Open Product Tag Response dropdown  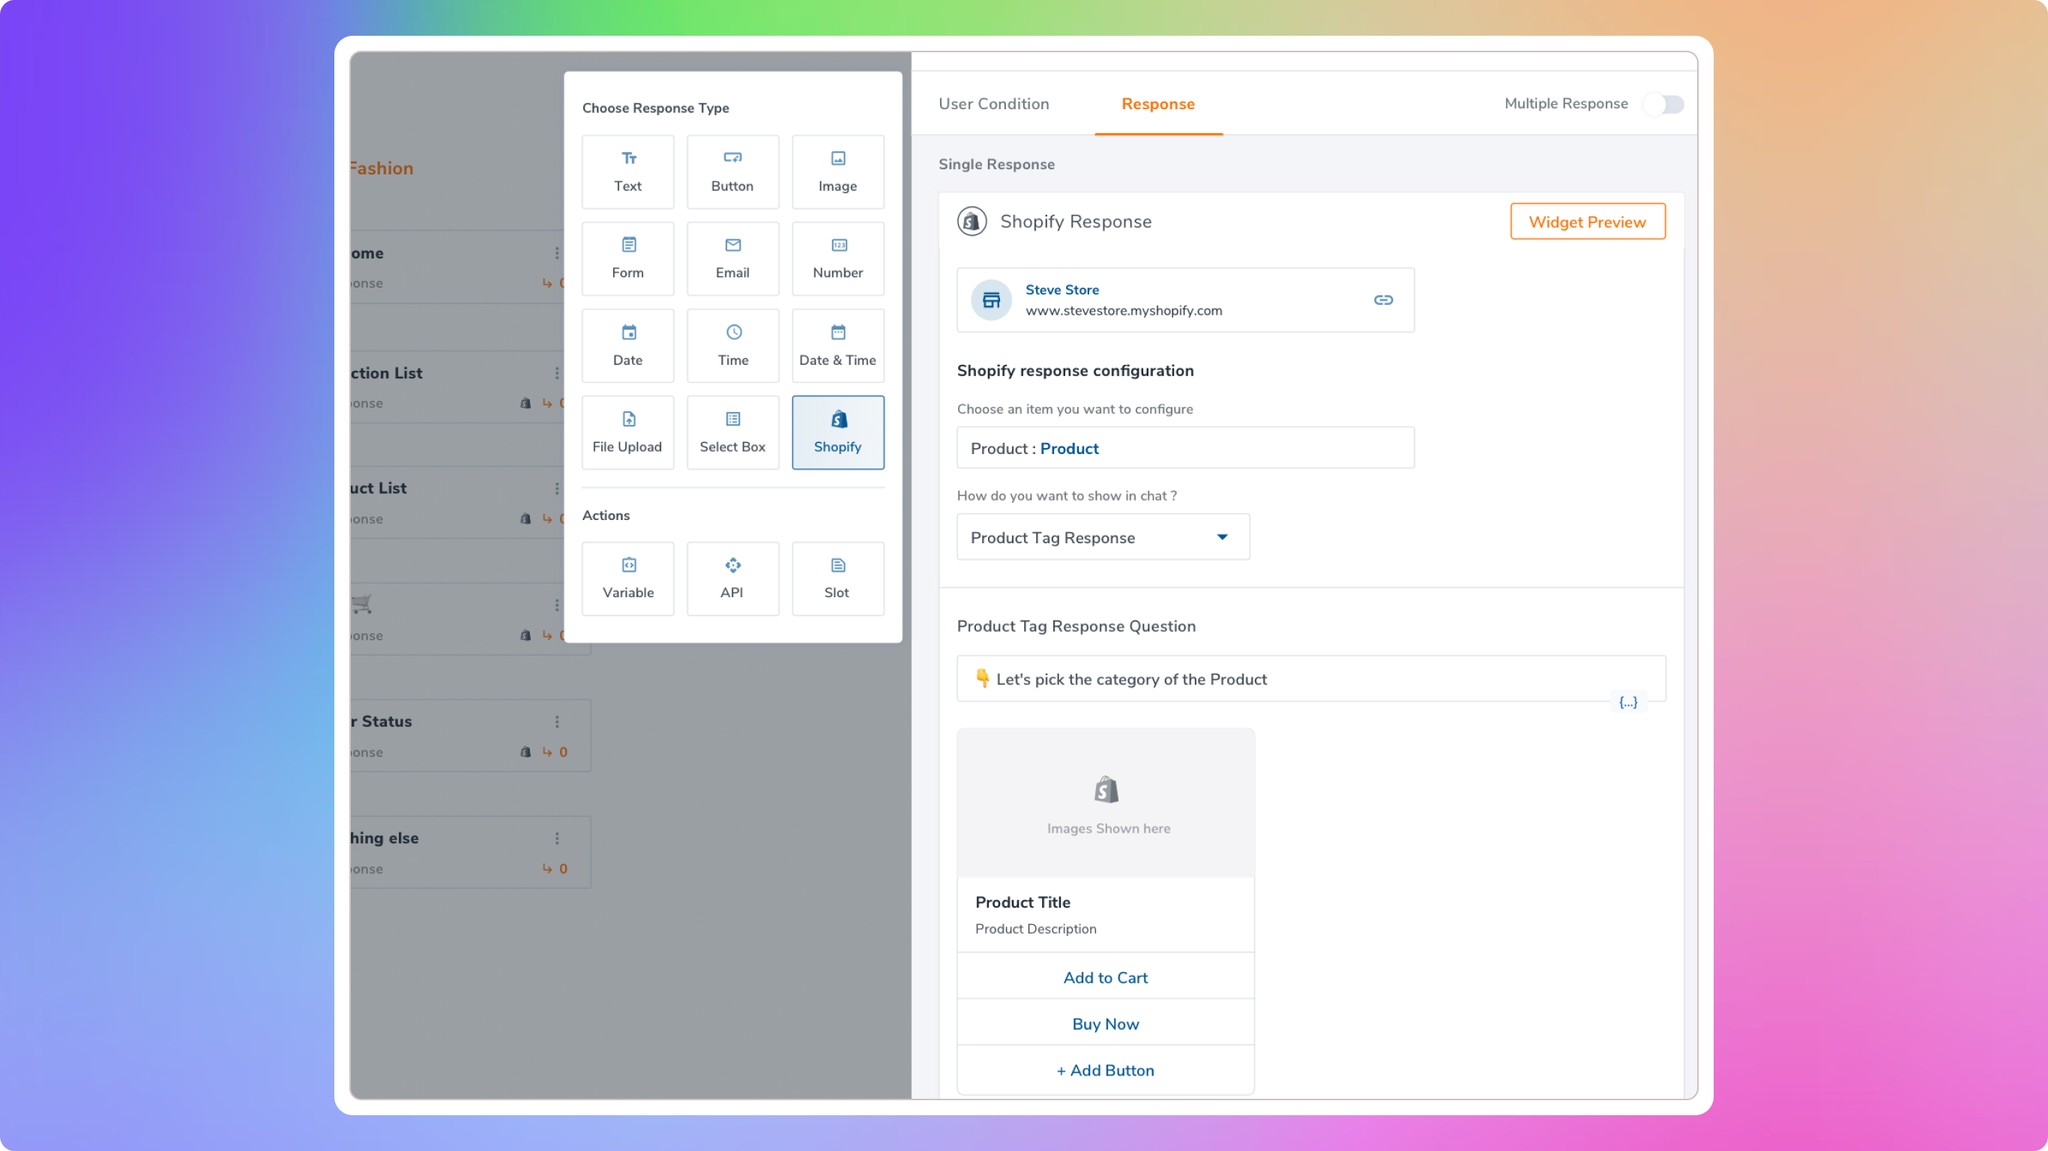tap(1103, 537)
